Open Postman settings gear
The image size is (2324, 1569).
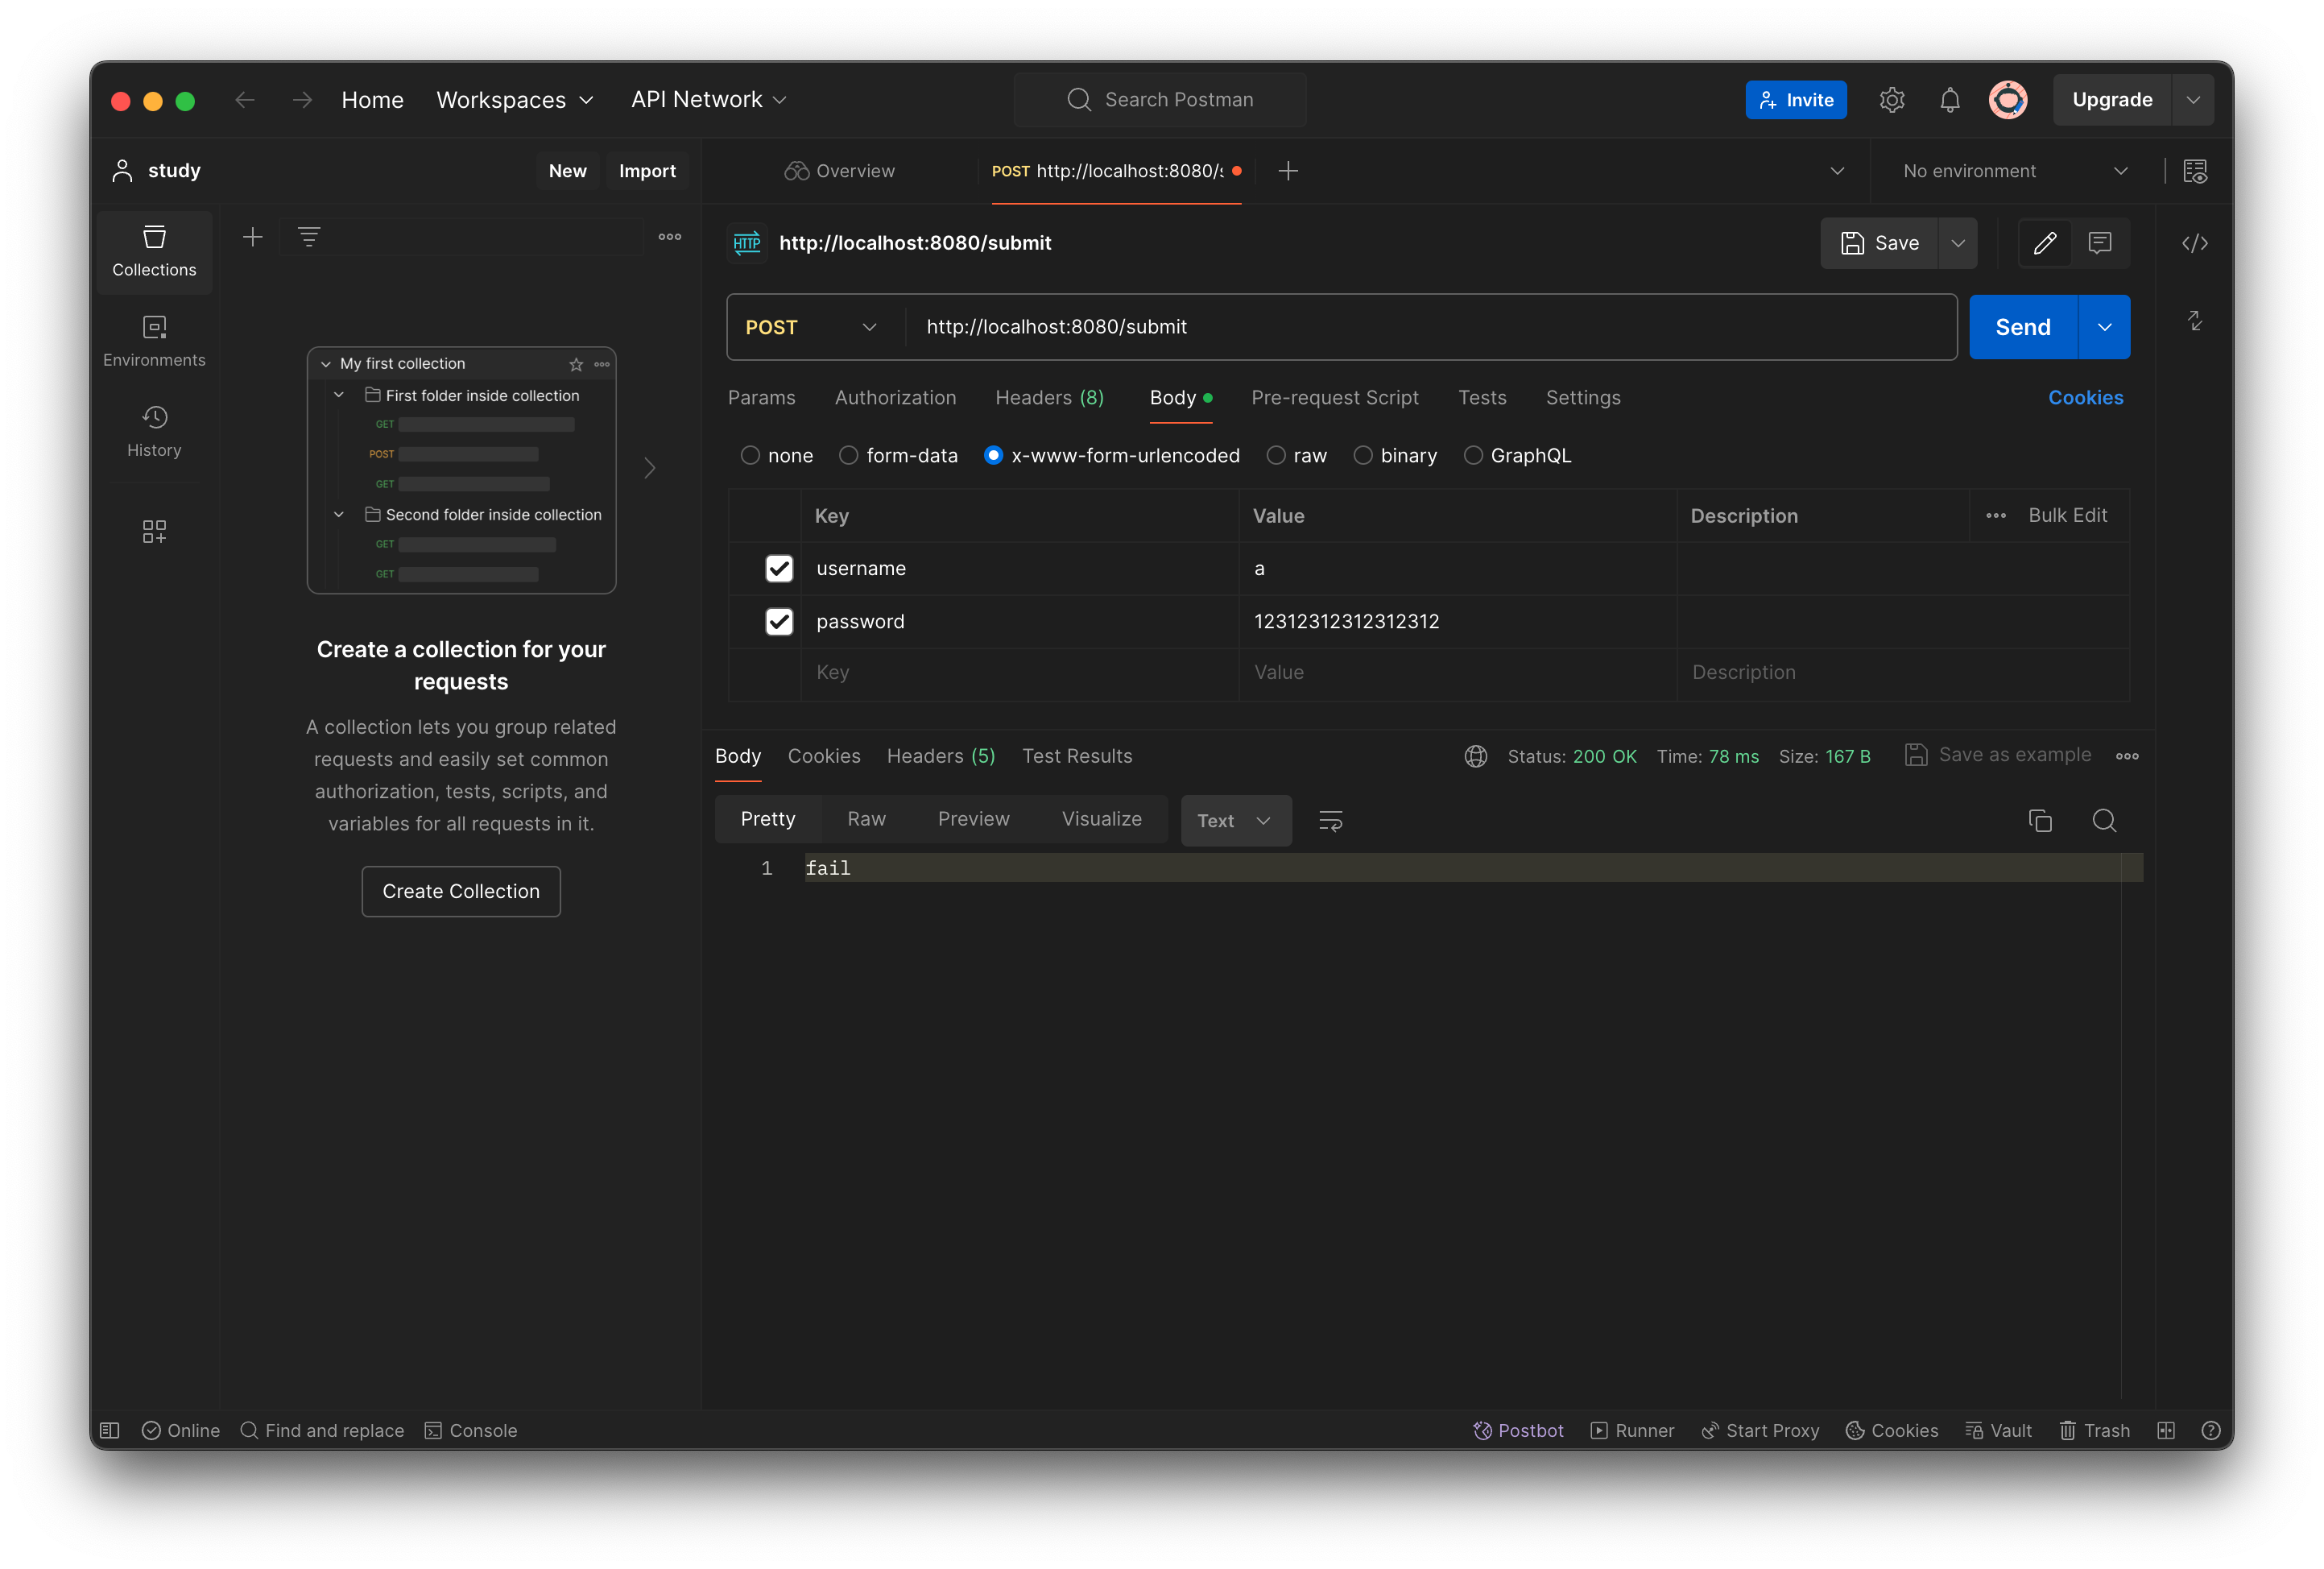tap(1891, 100)
